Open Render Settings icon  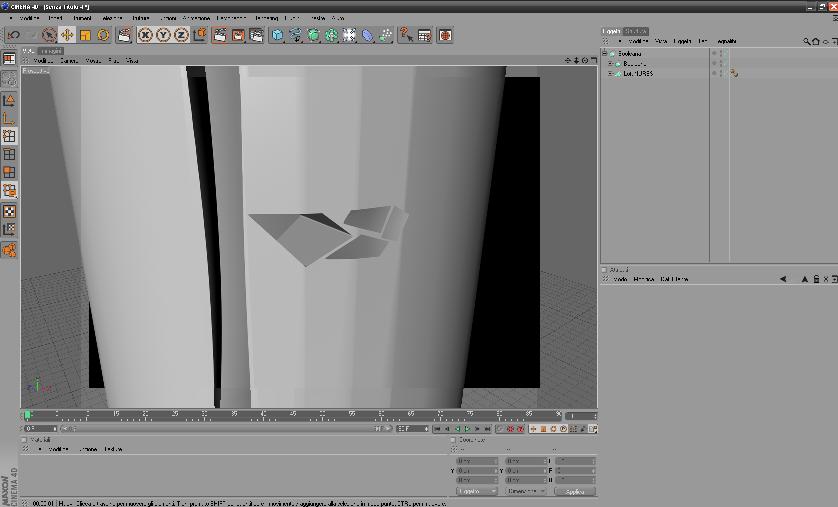pos(256,35)
